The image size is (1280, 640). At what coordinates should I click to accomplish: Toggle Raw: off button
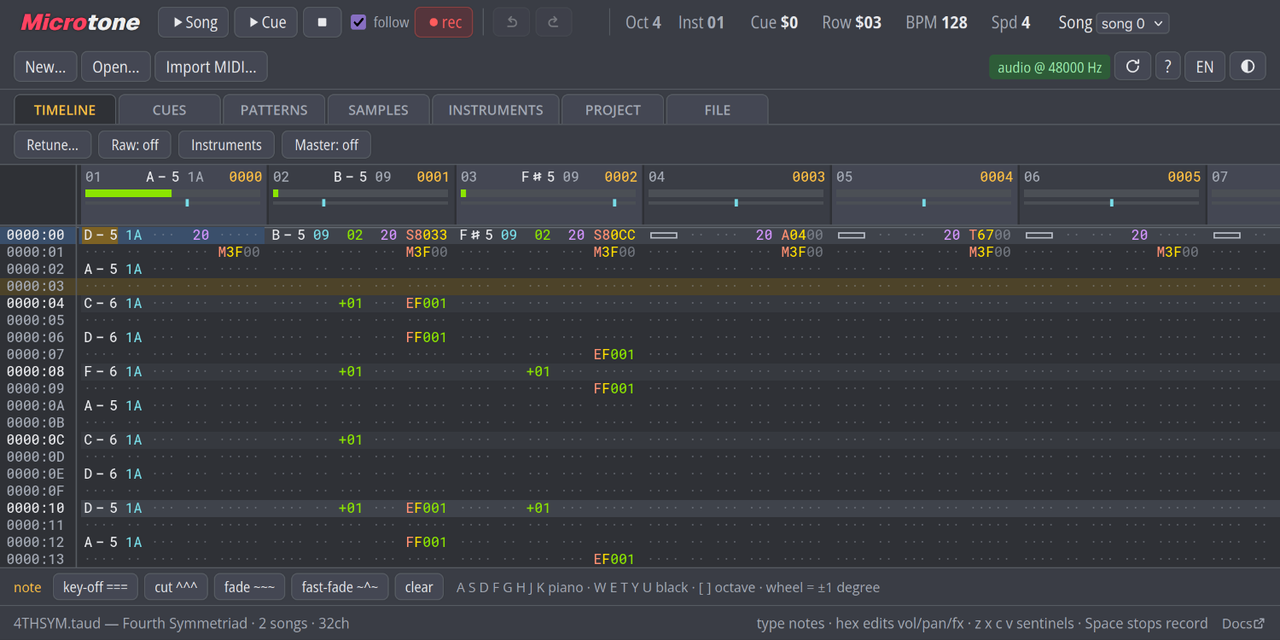[135, 145]
